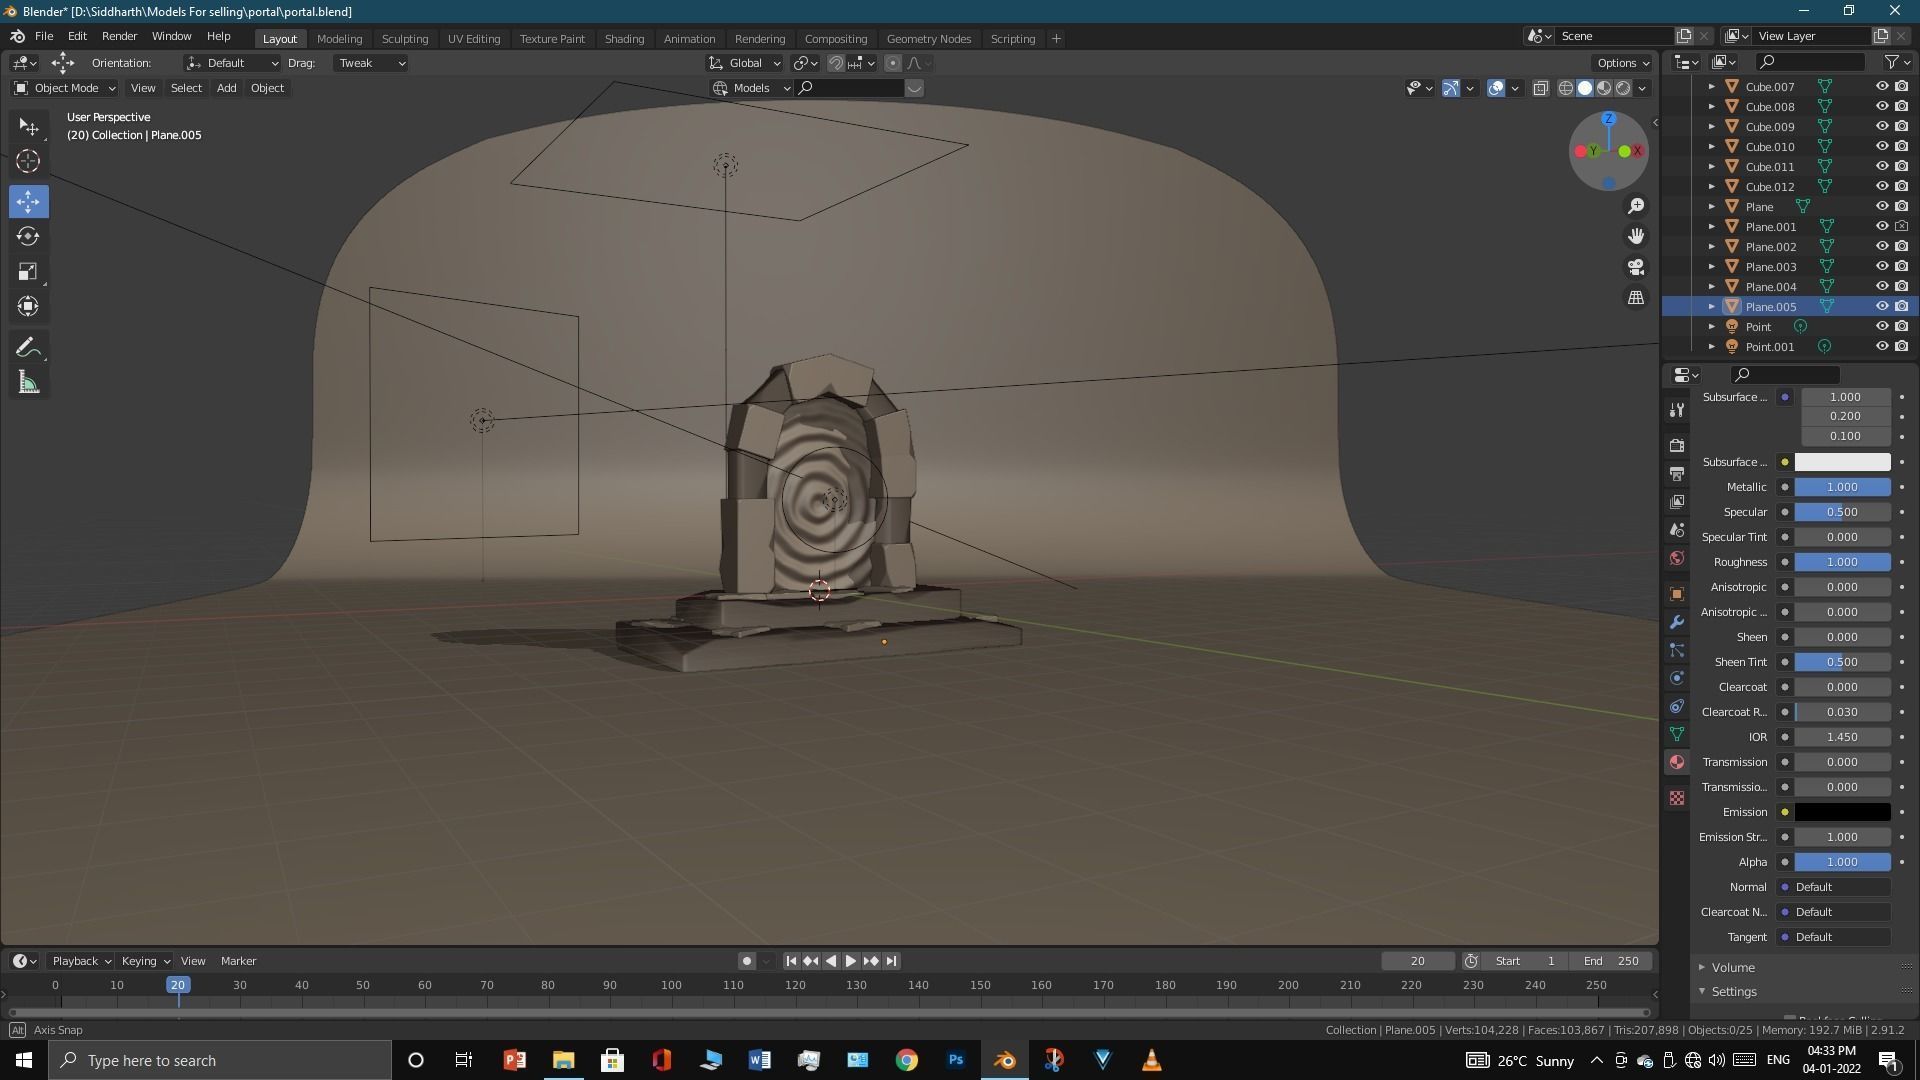Open the Object Data properties tab
The image size is (1920, 1080).
(x=1677, y=734)
